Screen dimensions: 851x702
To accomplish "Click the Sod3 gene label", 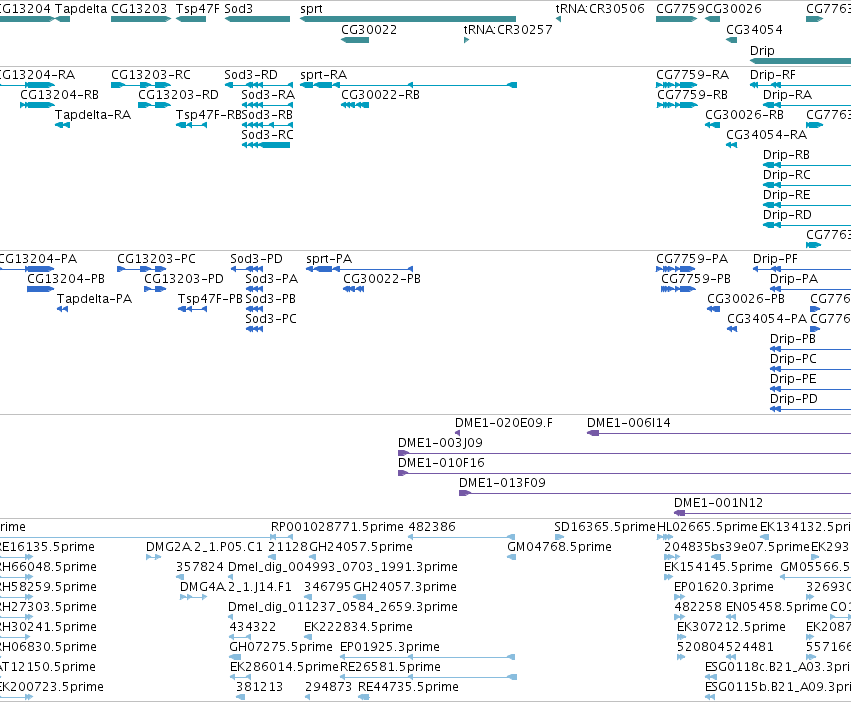I will 238,9.
